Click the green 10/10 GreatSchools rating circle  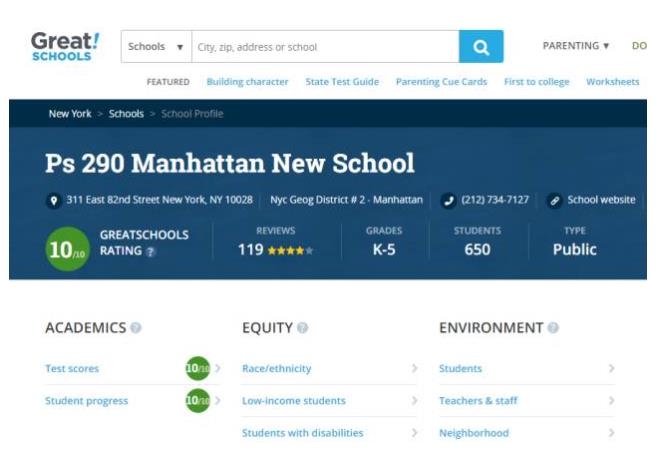pyautogui.click(x=67, y=249)
